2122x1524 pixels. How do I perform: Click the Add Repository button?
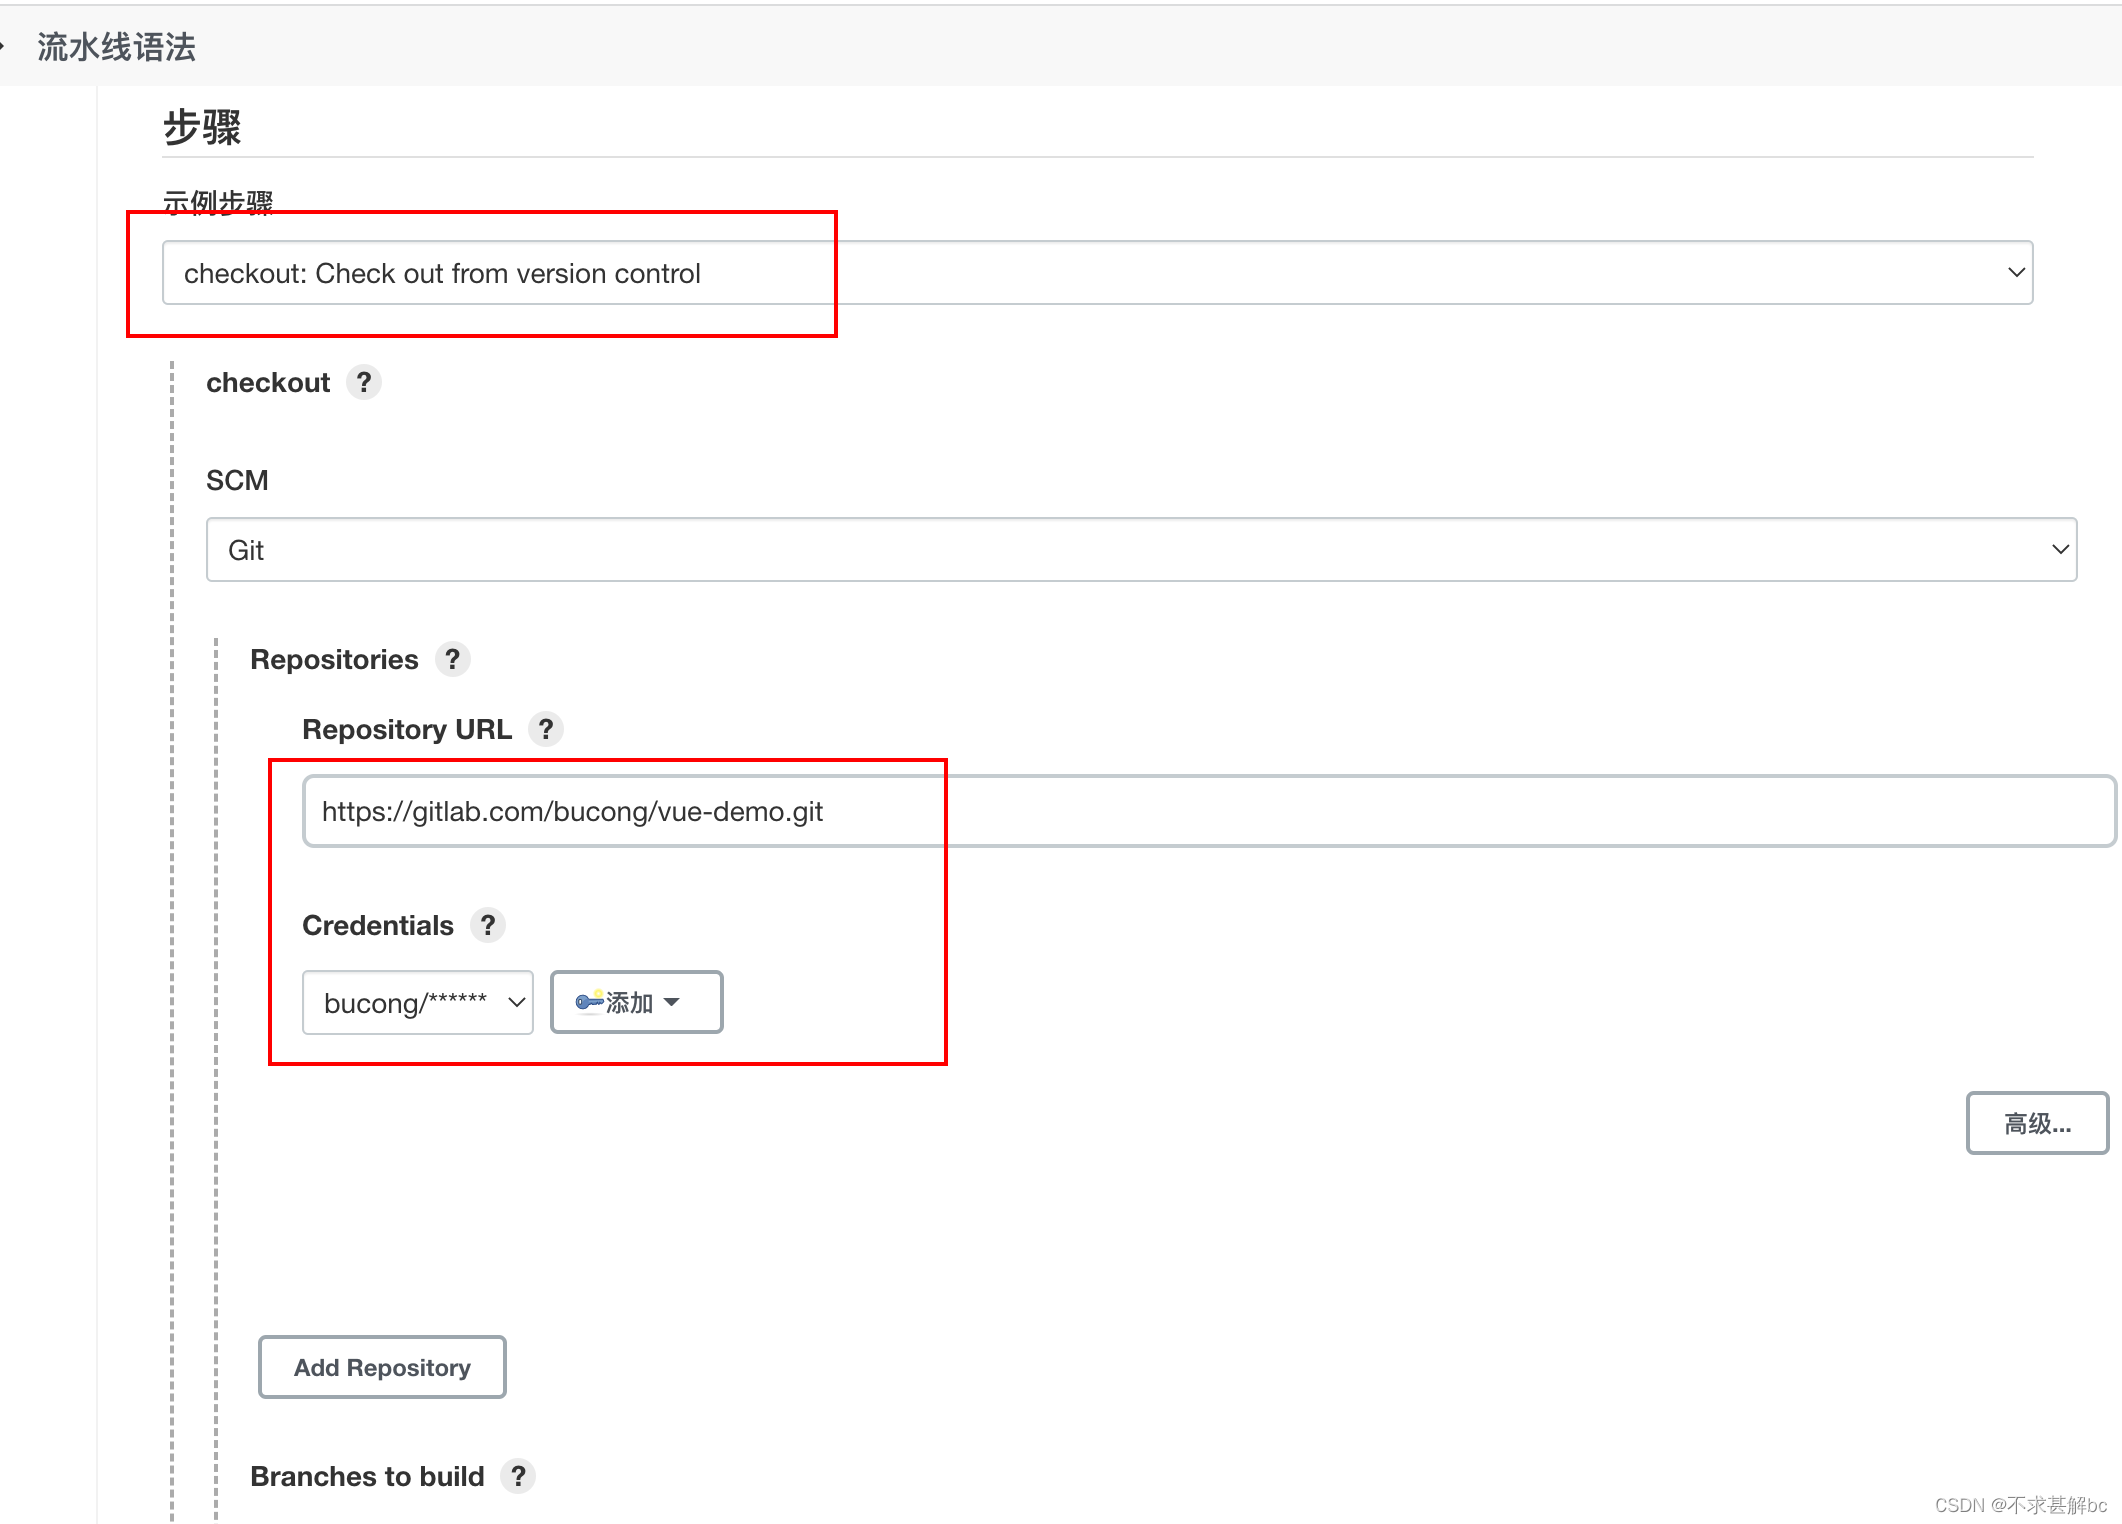tap(381, 1367)
